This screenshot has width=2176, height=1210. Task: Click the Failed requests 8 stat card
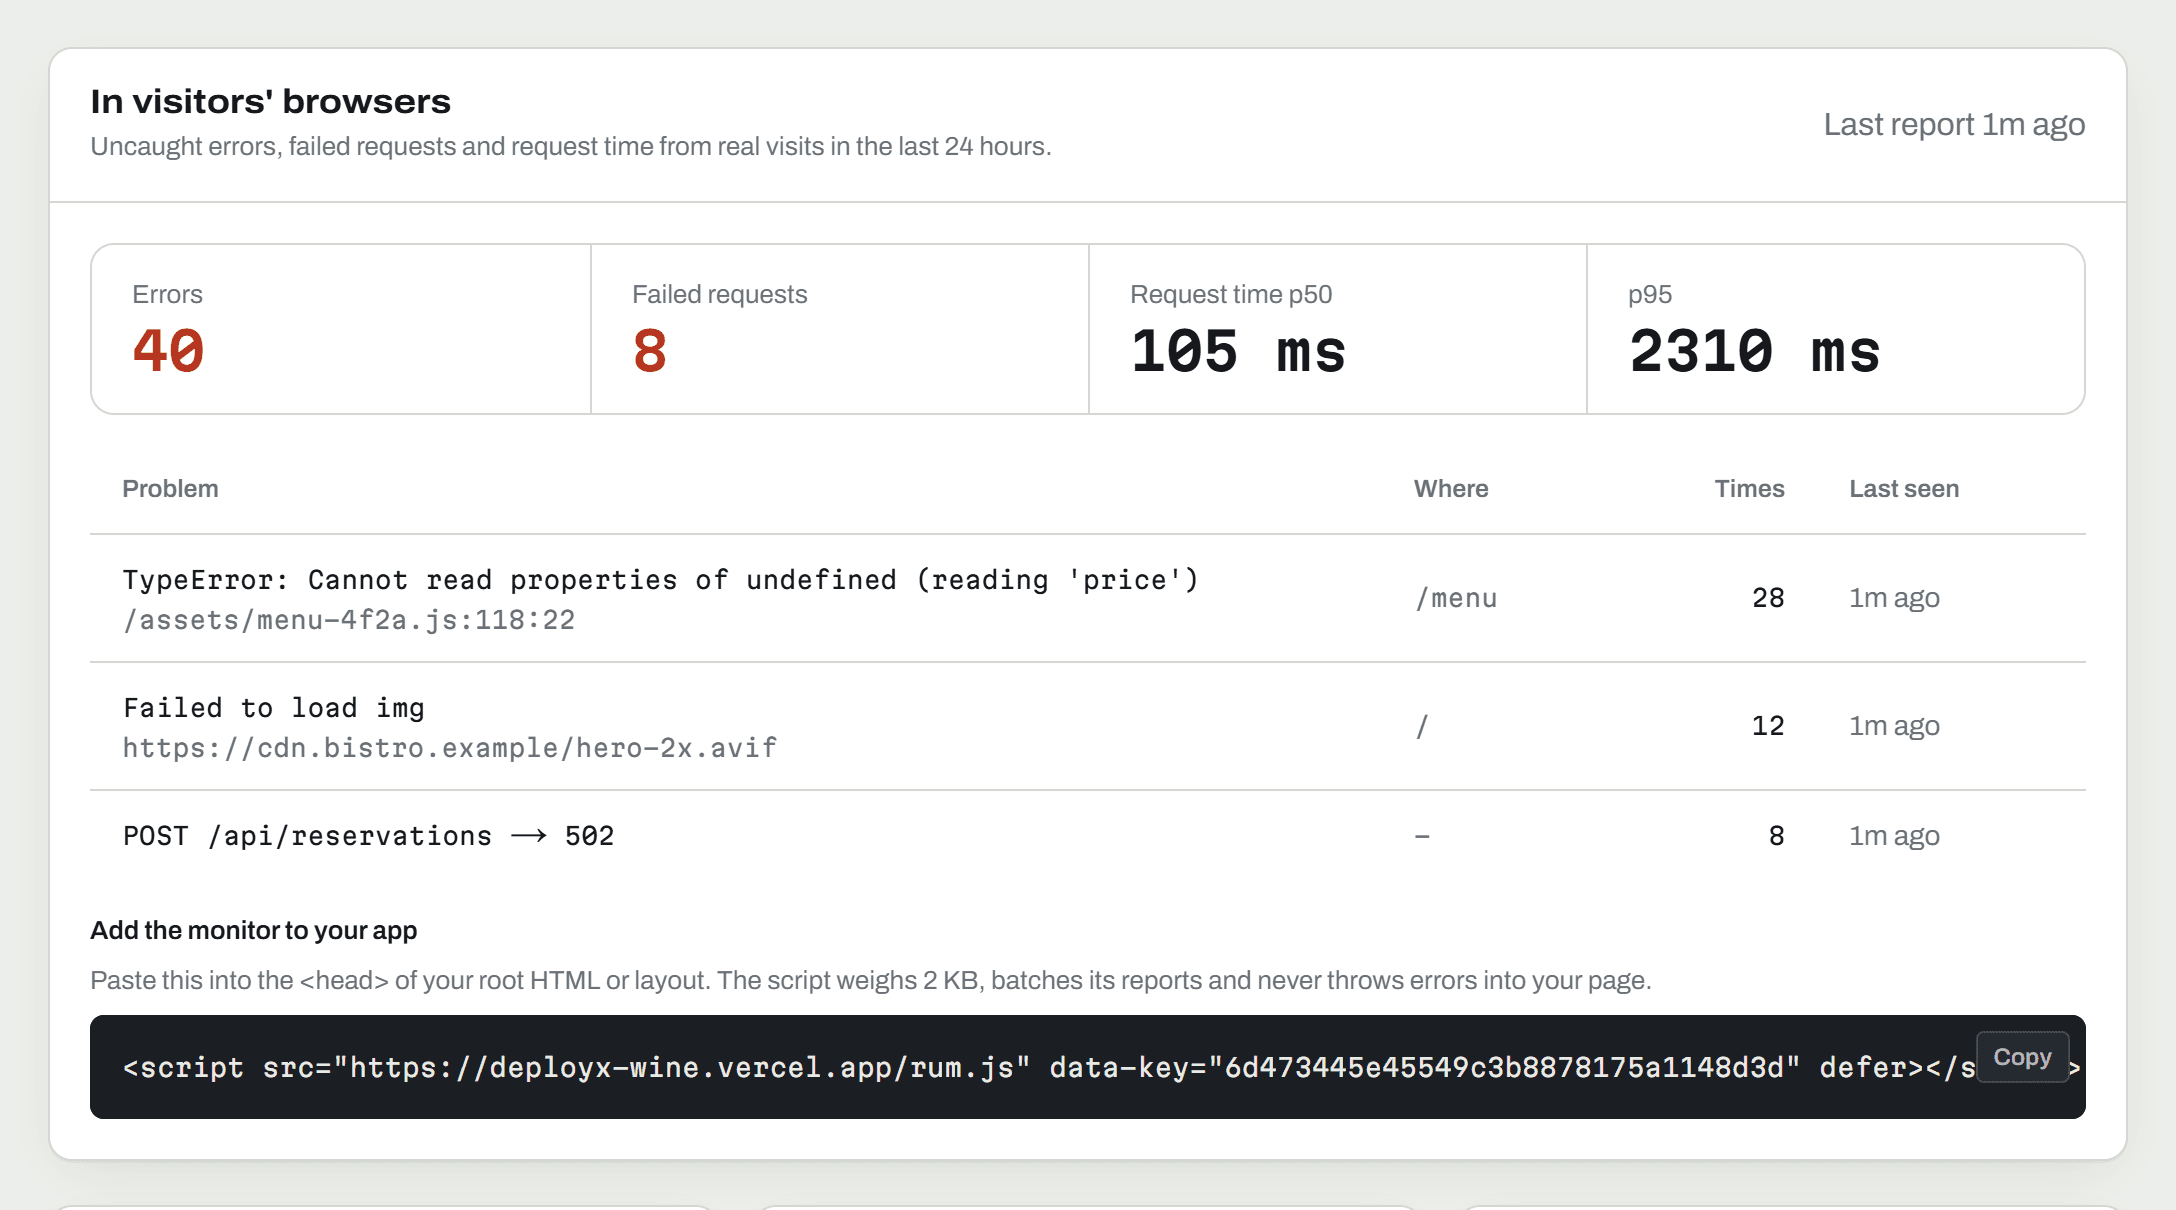(840, 329)
